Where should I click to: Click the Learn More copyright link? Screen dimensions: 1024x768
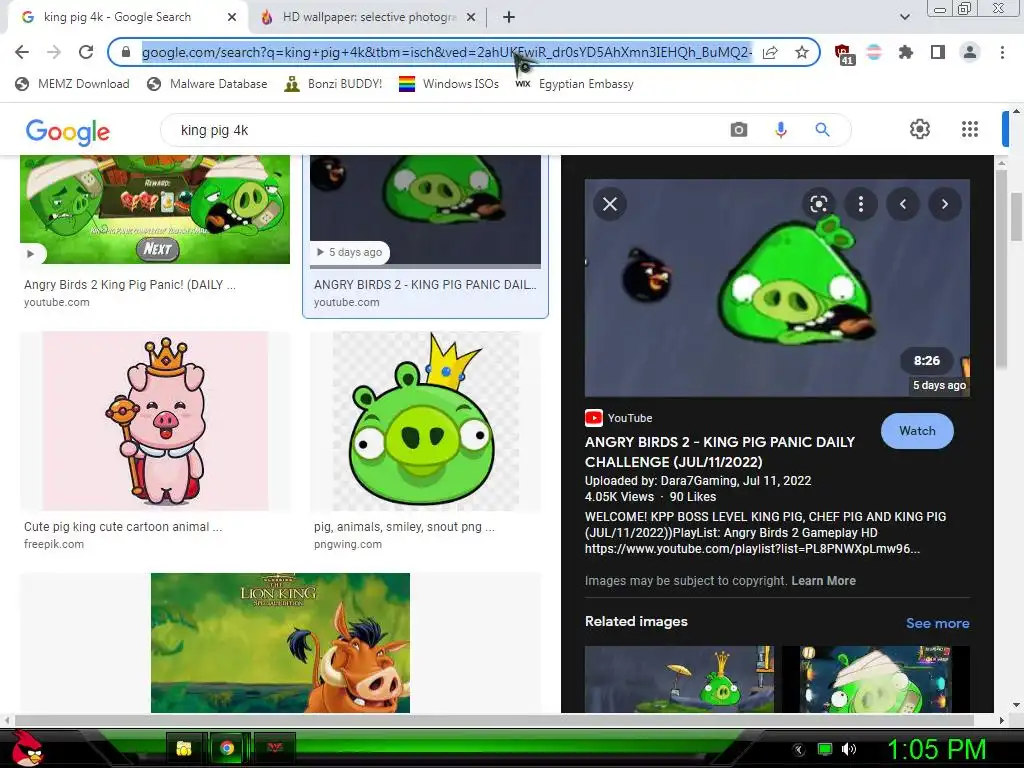(824, 581)
